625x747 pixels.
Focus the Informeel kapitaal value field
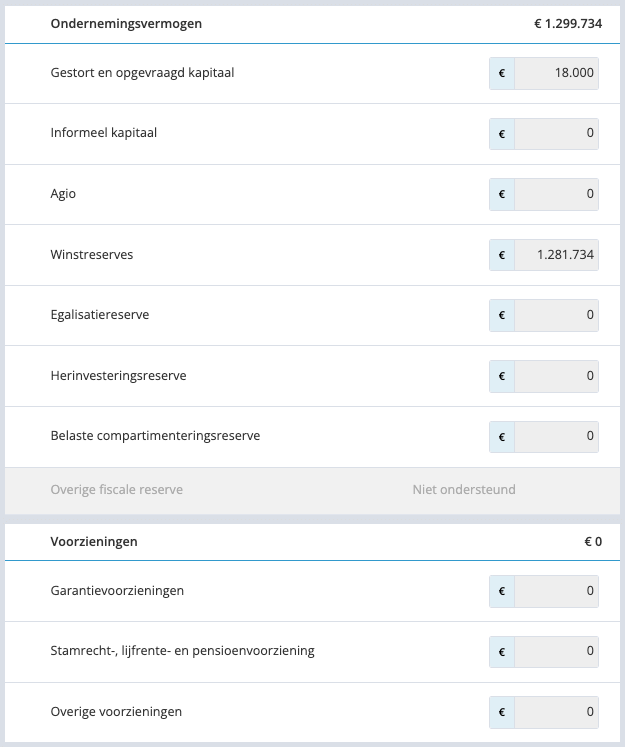click(x=556, y=134)
